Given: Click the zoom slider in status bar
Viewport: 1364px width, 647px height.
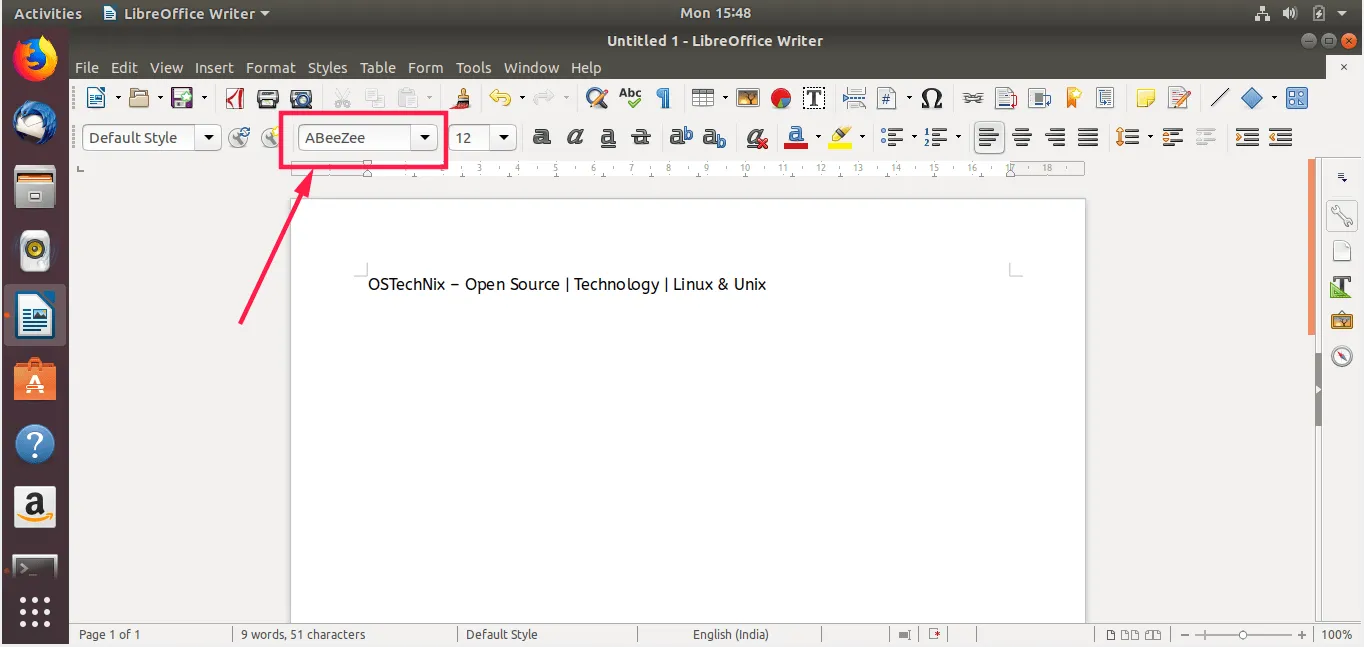Looking at the screenshot, I should (1243, 635).
